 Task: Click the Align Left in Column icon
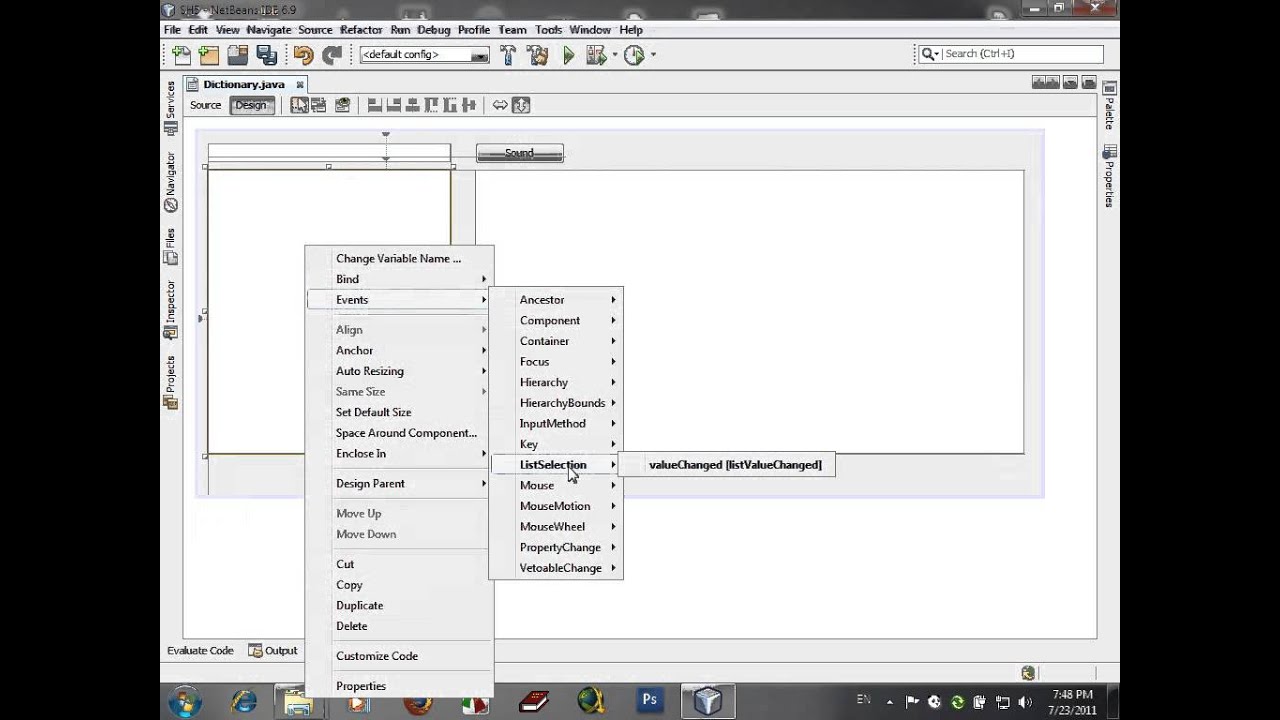click(x=375, y=105)
